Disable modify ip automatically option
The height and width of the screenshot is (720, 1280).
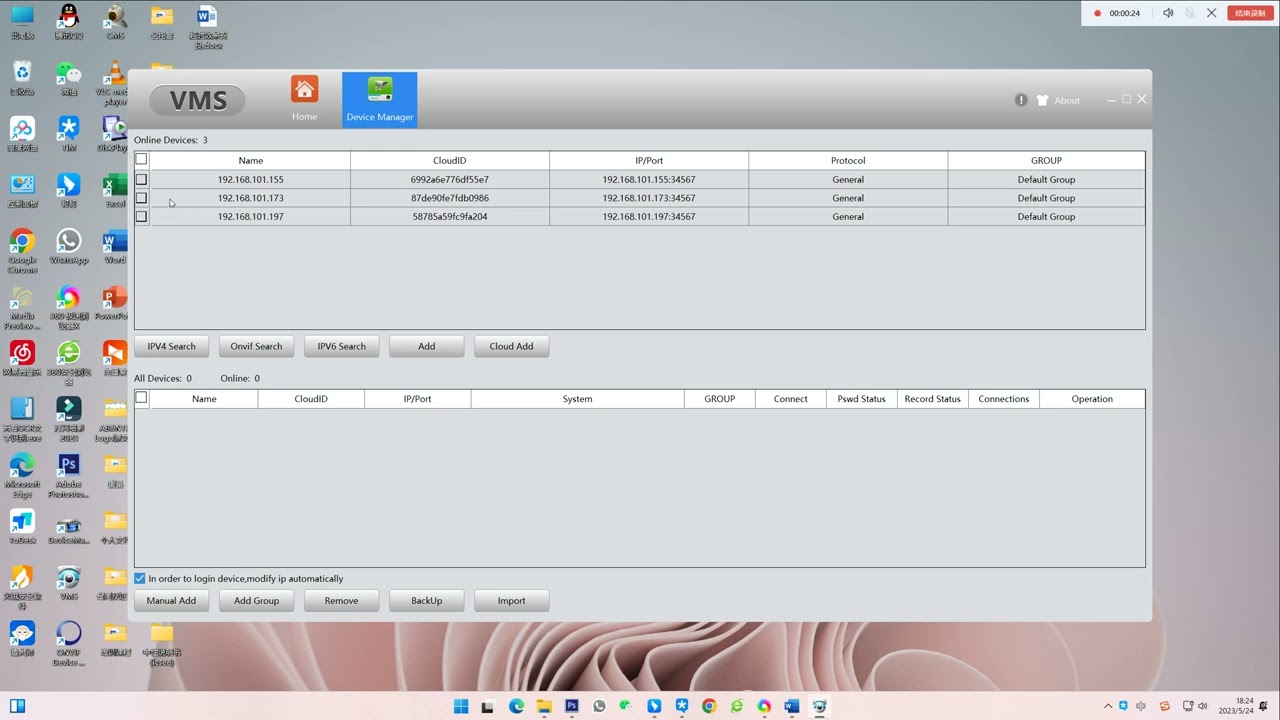tap(140, 578)
